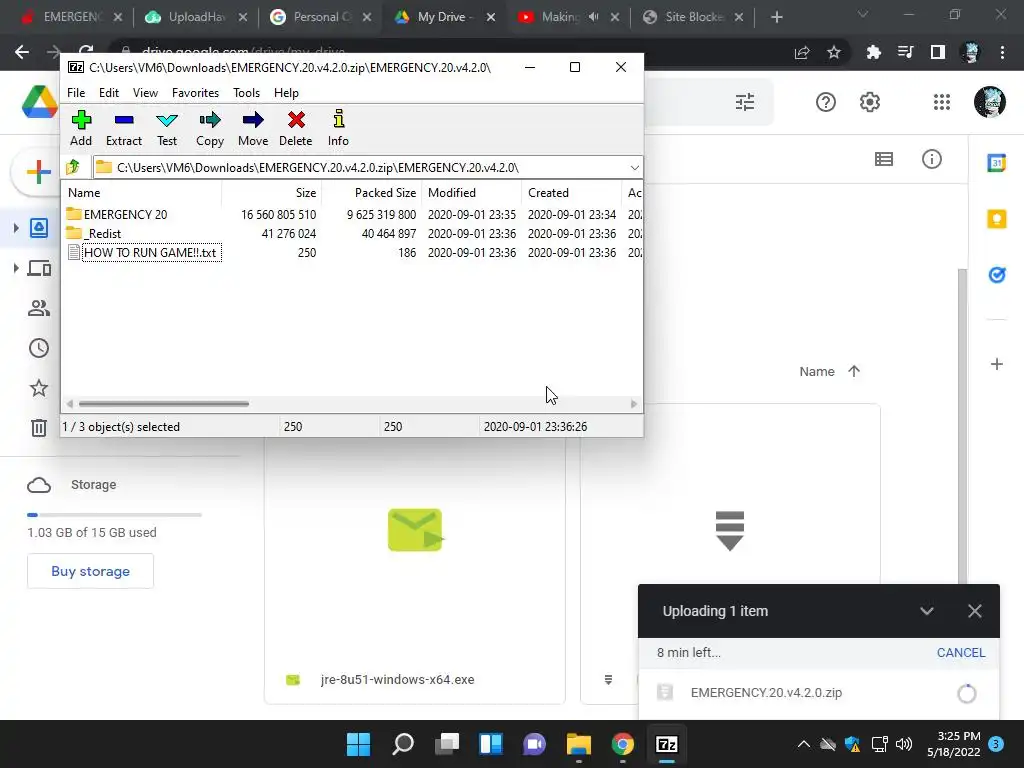Open archive Info
The image size is (1024, 768).
338,129
